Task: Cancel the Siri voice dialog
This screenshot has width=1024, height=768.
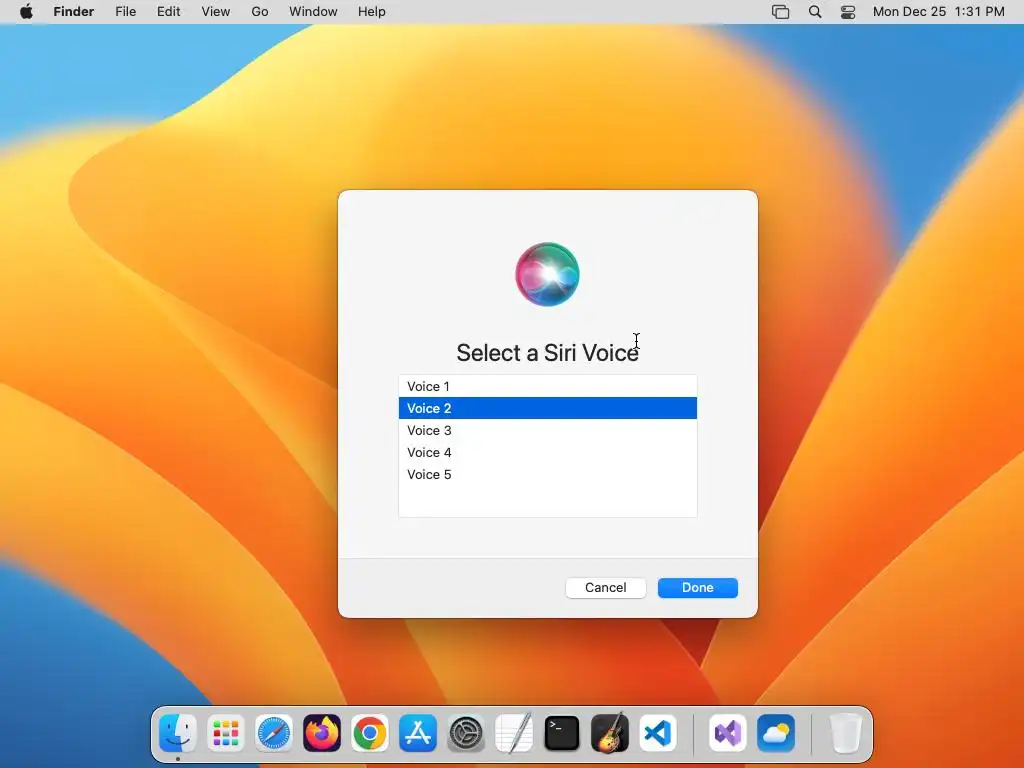Action: (x=605, y=588)
